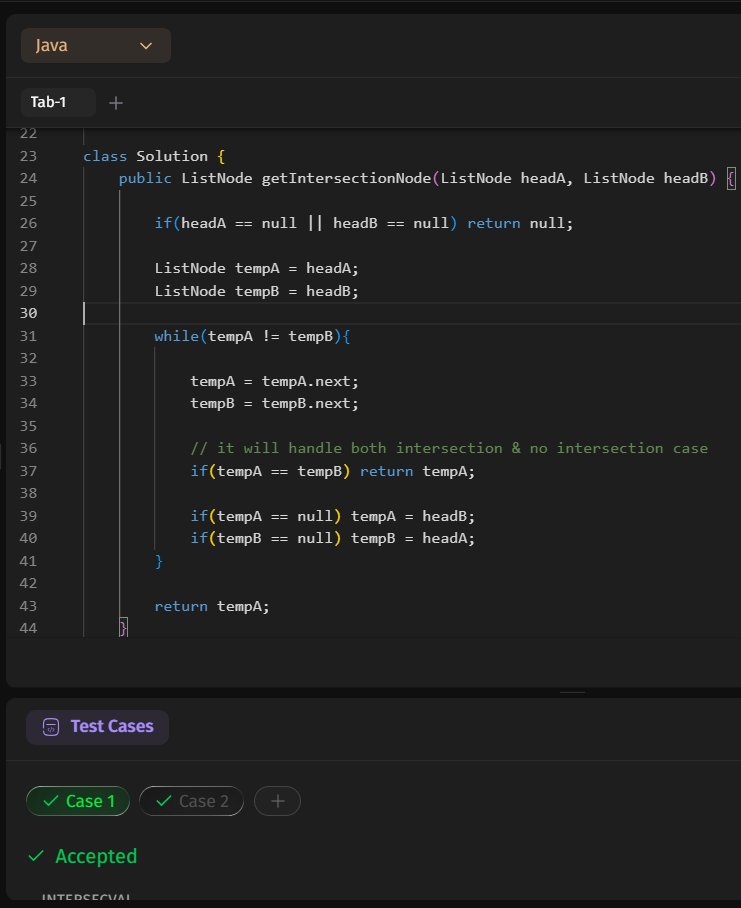This screenshot has width=741, height=908.
Task: Click the tempA = headB assignment
Action: (x=413, y=516)
